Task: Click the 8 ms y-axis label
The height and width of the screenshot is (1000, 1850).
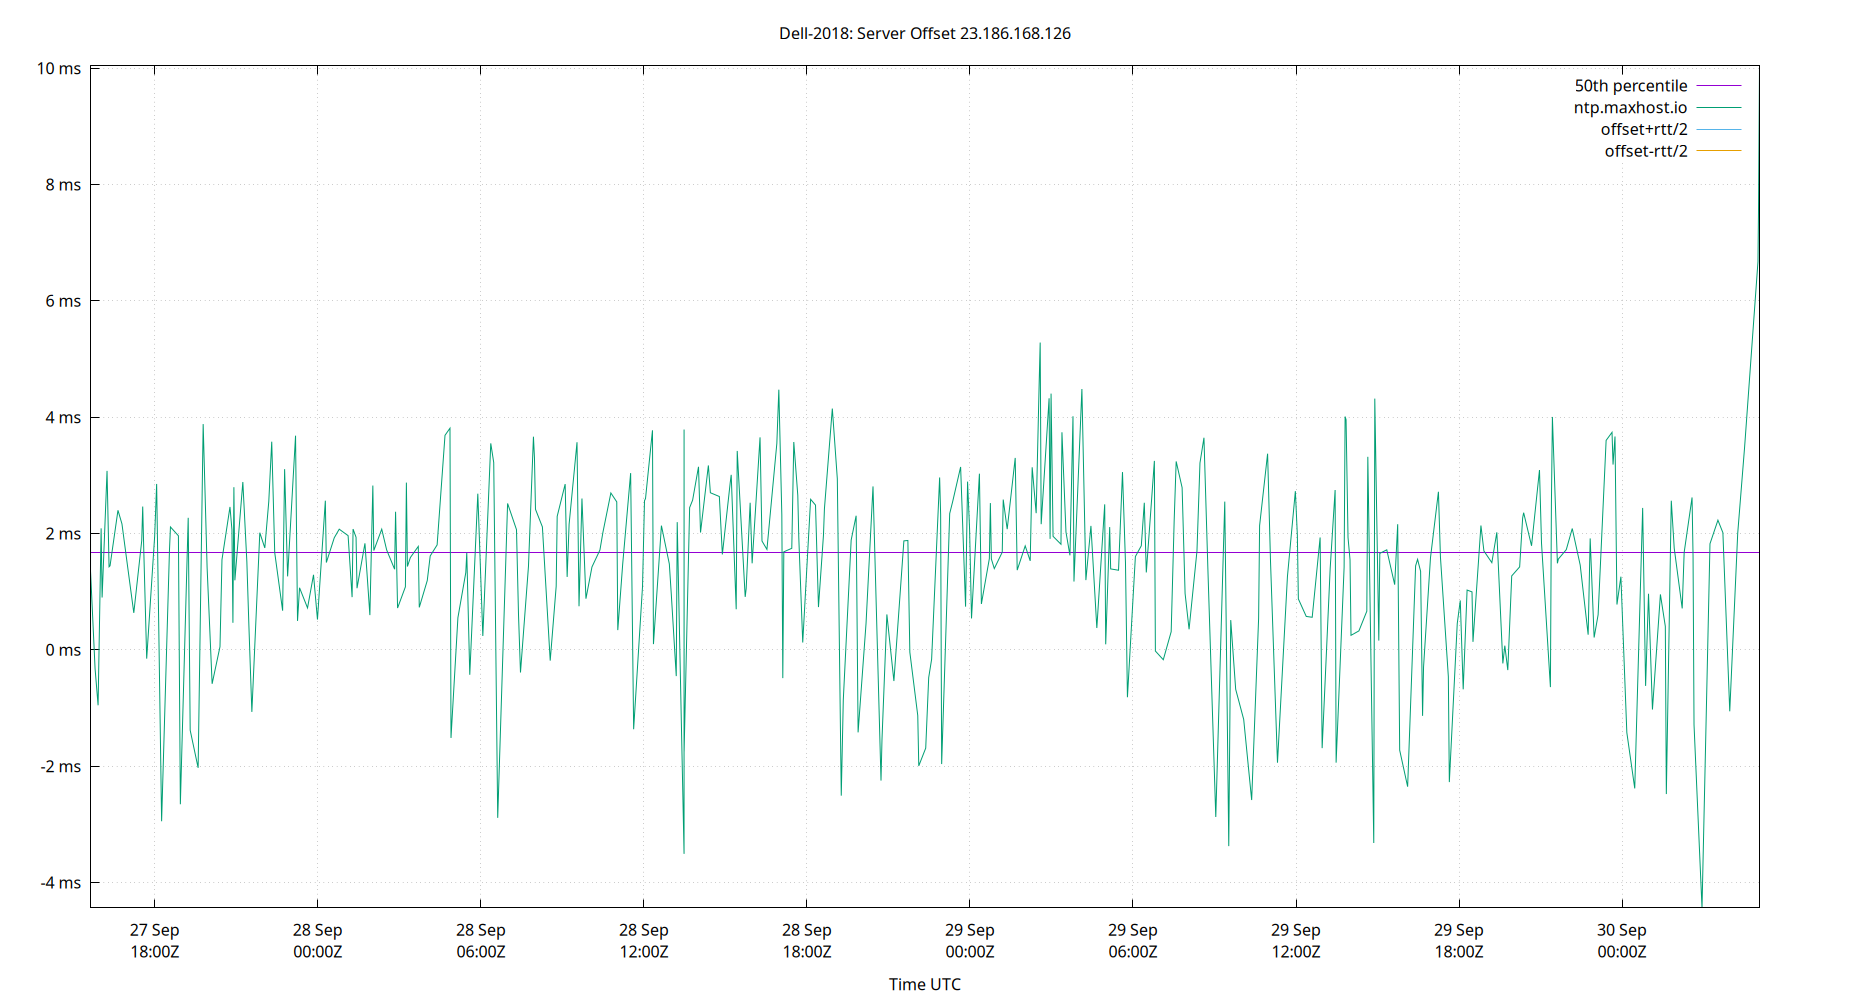Action: tap(63, 185)
